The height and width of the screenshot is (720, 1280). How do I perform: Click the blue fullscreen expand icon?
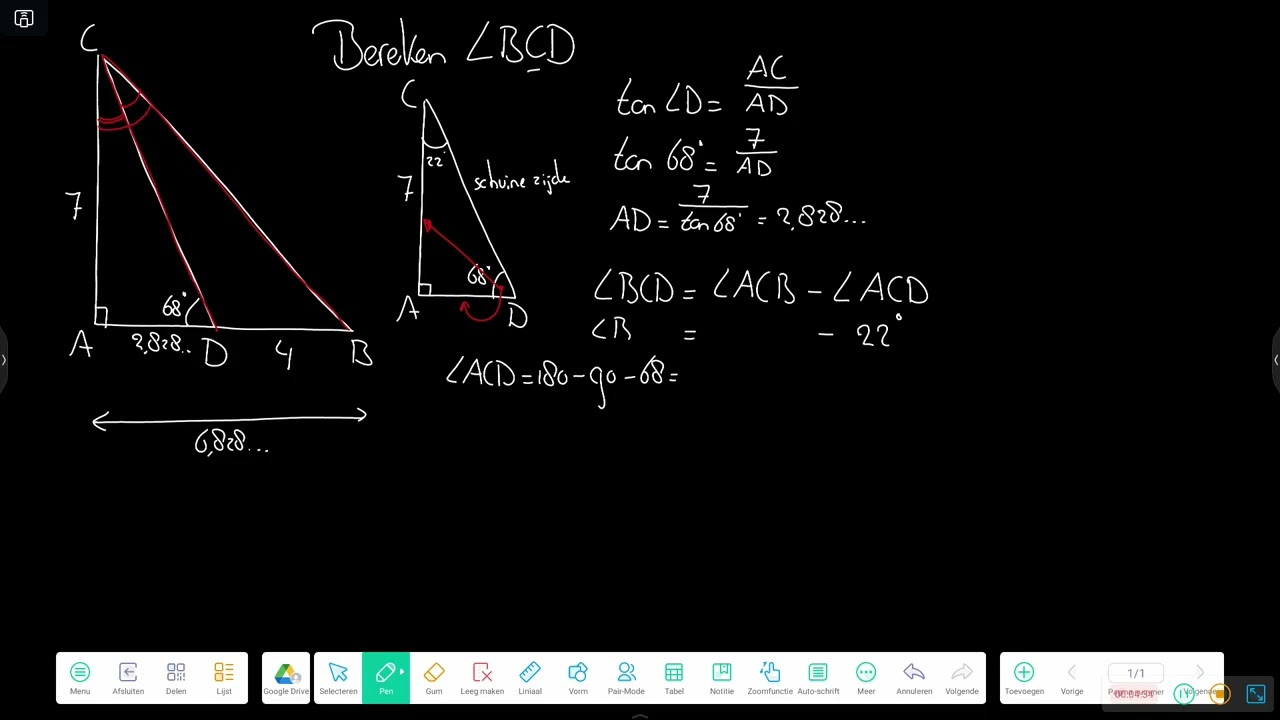tap(1256, 694)
